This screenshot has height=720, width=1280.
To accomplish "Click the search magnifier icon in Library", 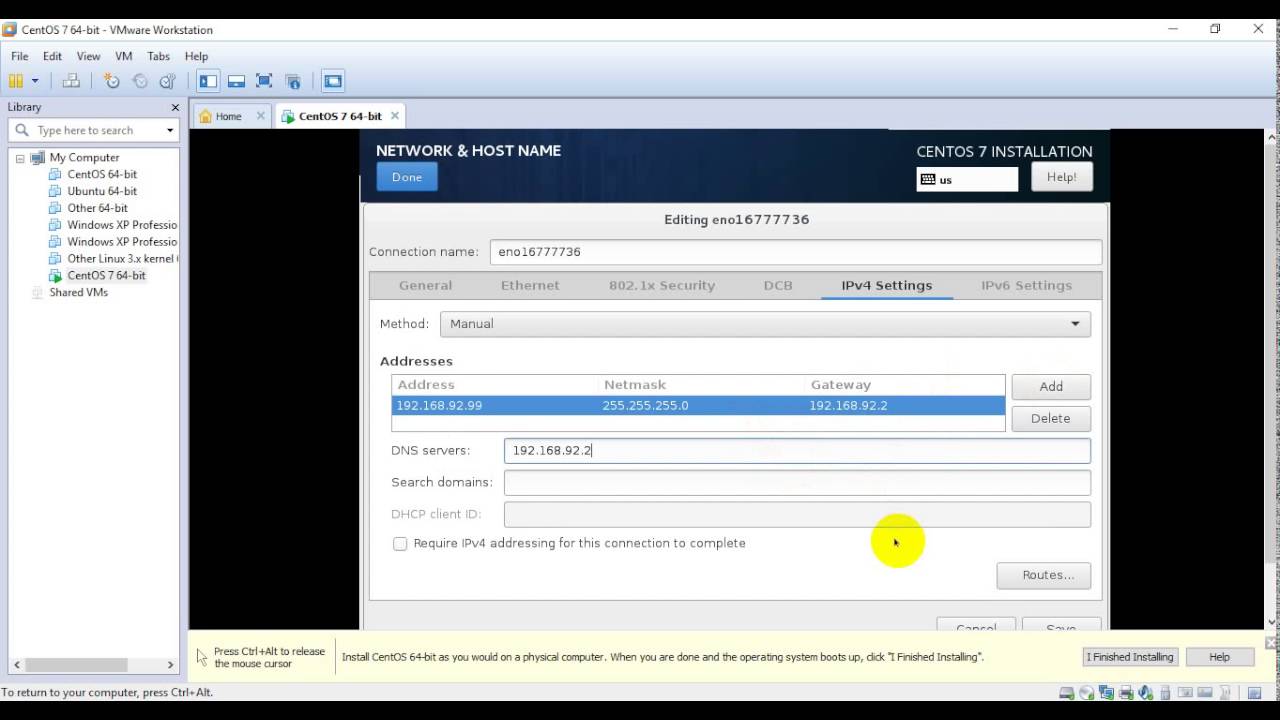I will tap(21, 130).
